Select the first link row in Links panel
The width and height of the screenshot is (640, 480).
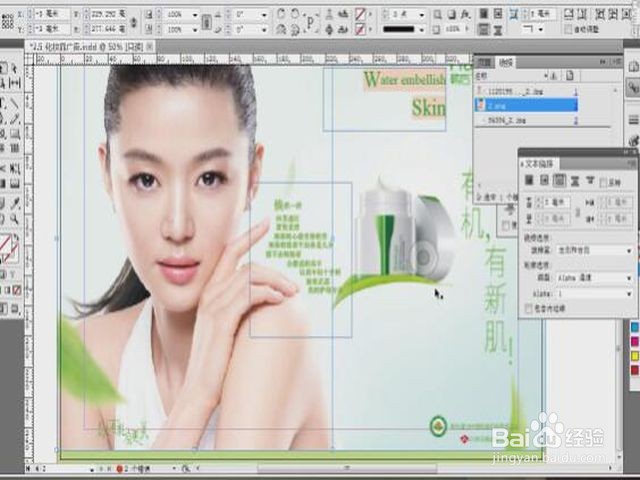coord(527,91)
